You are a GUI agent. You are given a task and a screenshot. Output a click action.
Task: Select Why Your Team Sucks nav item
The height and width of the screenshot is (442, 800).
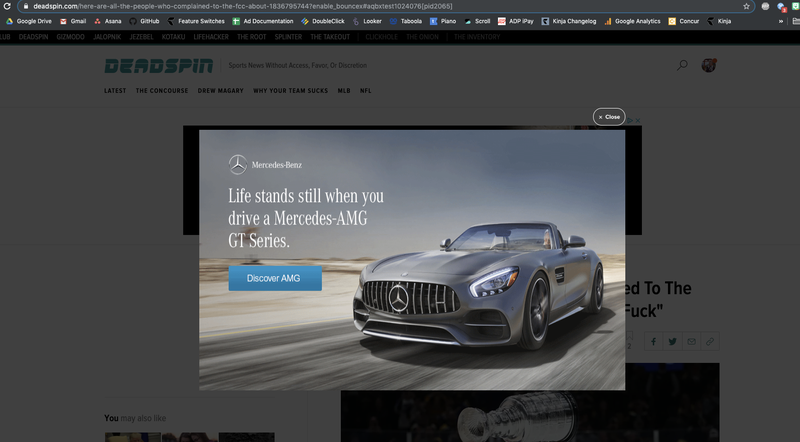[x=290, y=91]
